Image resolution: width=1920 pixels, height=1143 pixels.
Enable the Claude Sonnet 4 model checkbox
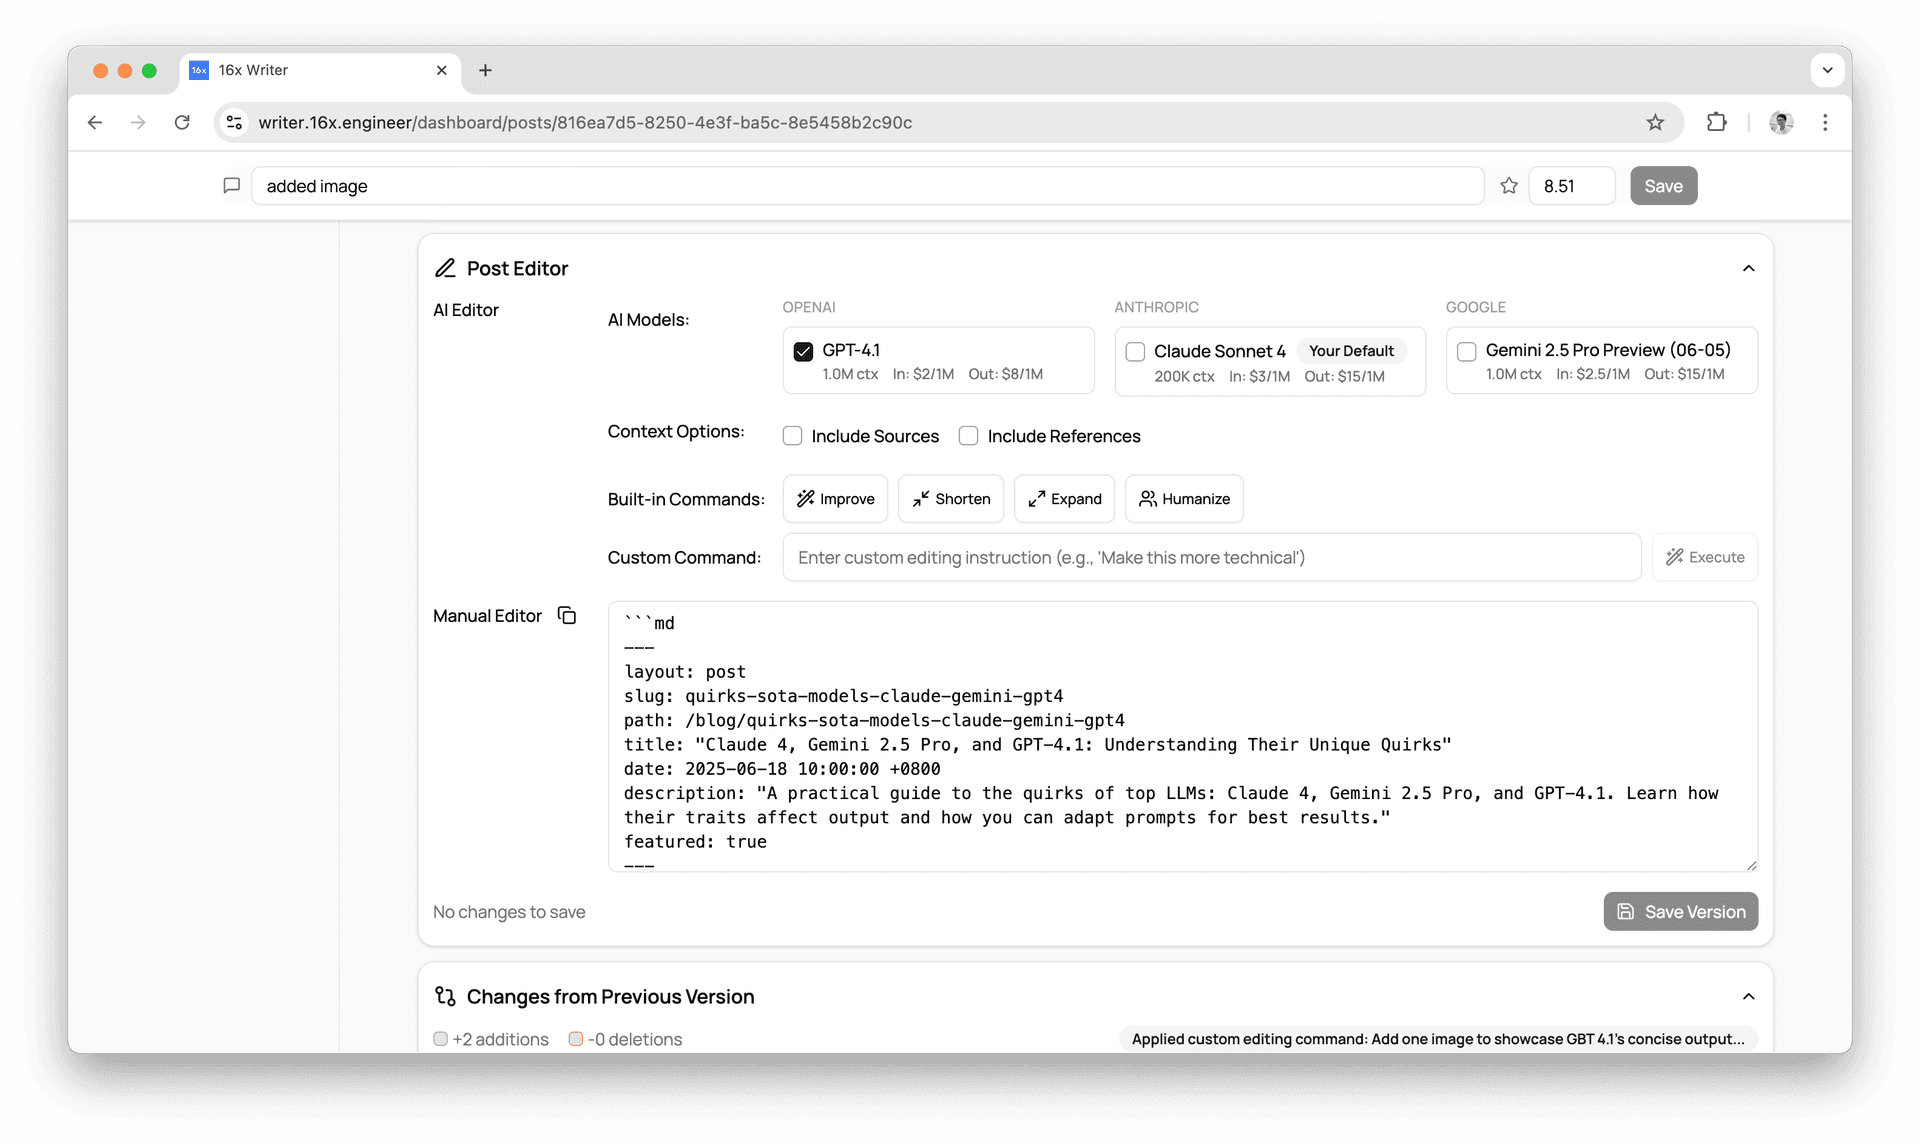pyautogui.click(x=1135, y=352)
